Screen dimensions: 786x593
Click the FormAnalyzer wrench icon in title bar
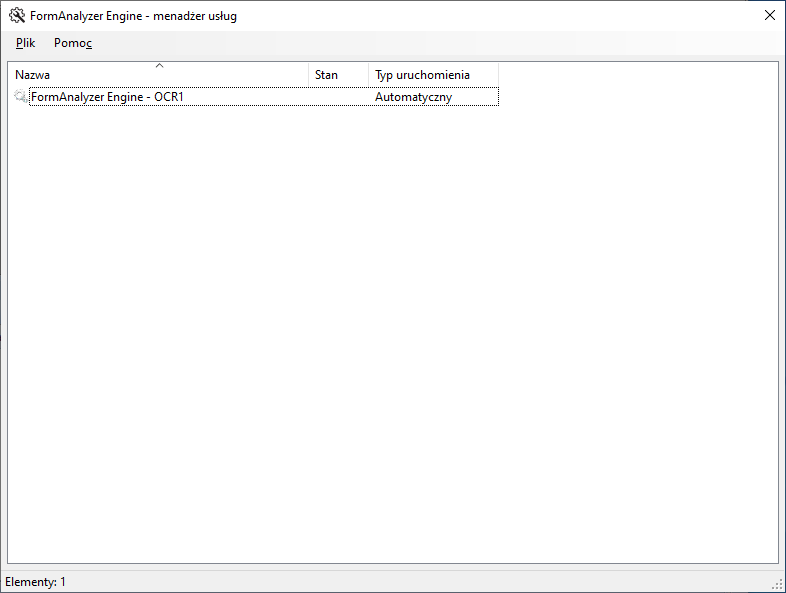pos(17,16)
